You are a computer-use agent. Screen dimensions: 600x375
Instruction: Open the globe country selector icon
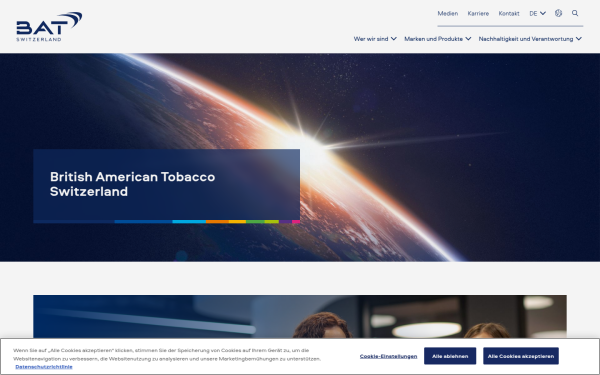[x=558, y=13]
